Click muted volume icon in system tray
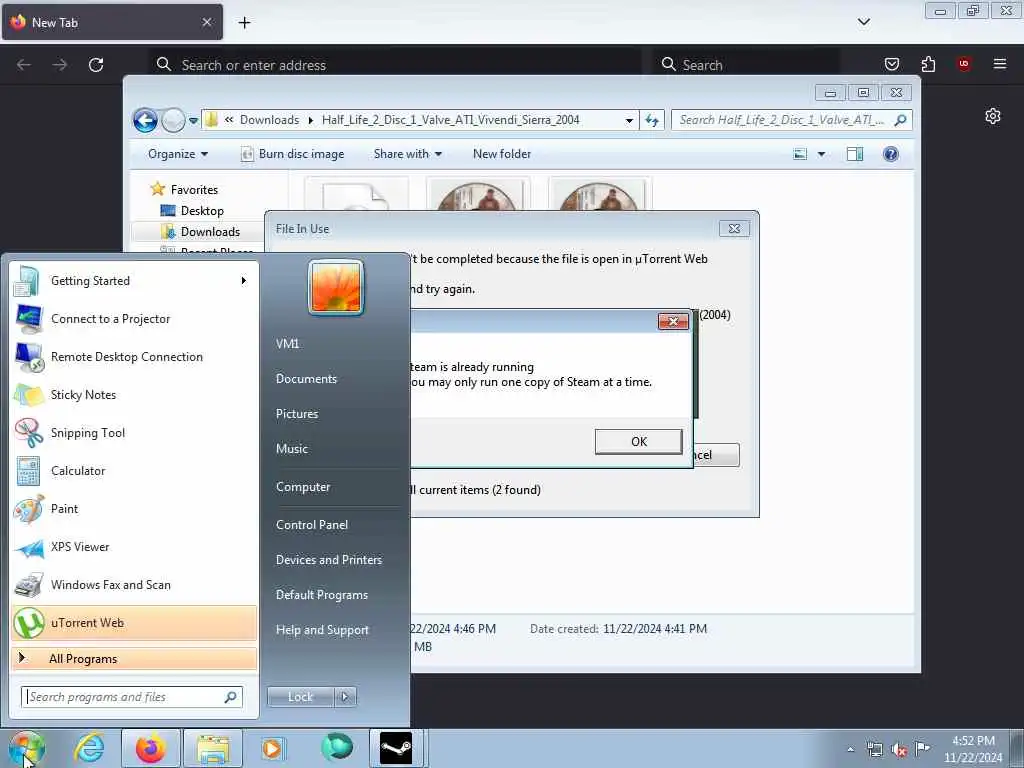Screen dimensions: 1024x768 click(x=899, y=750)
